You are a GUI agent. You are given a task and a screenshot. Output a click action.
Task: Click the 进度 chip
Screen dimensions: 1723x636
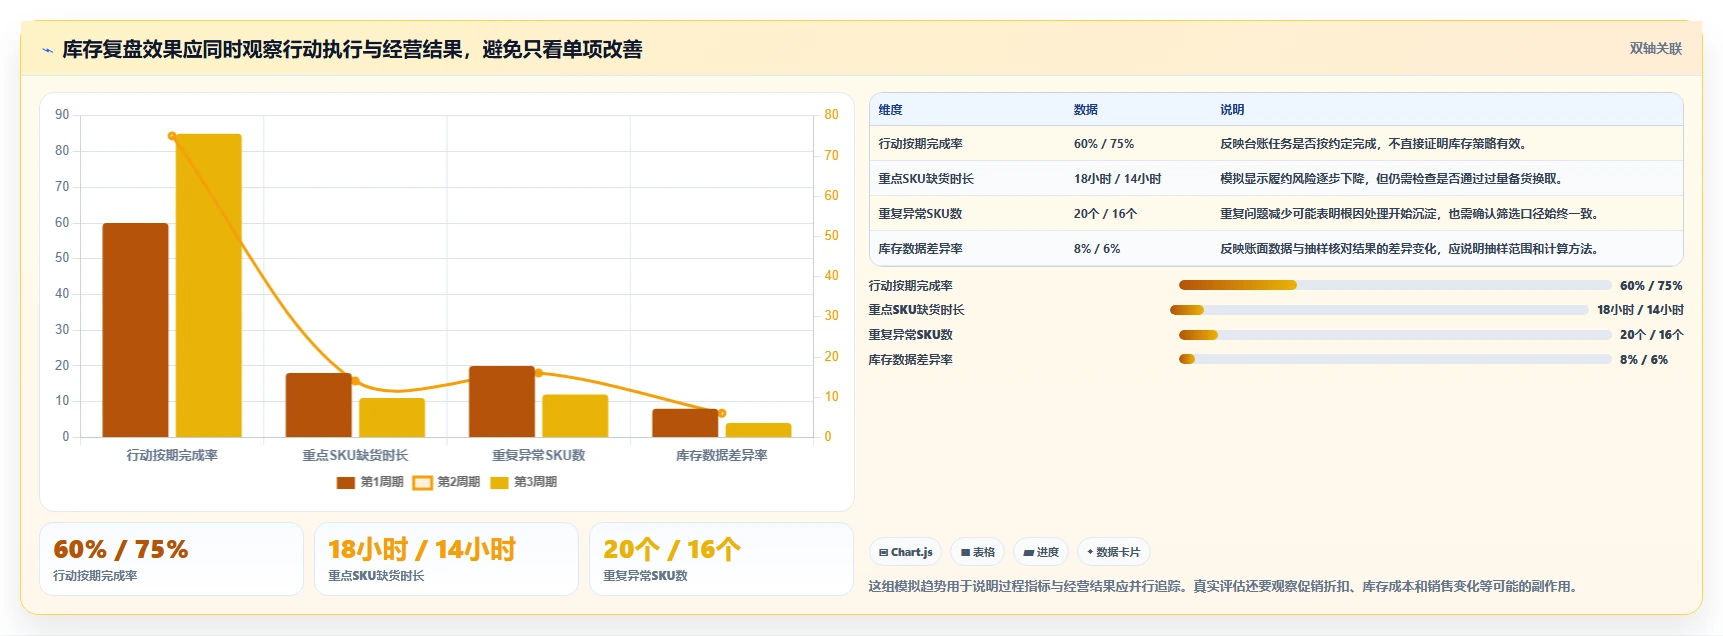(1041, 552)
